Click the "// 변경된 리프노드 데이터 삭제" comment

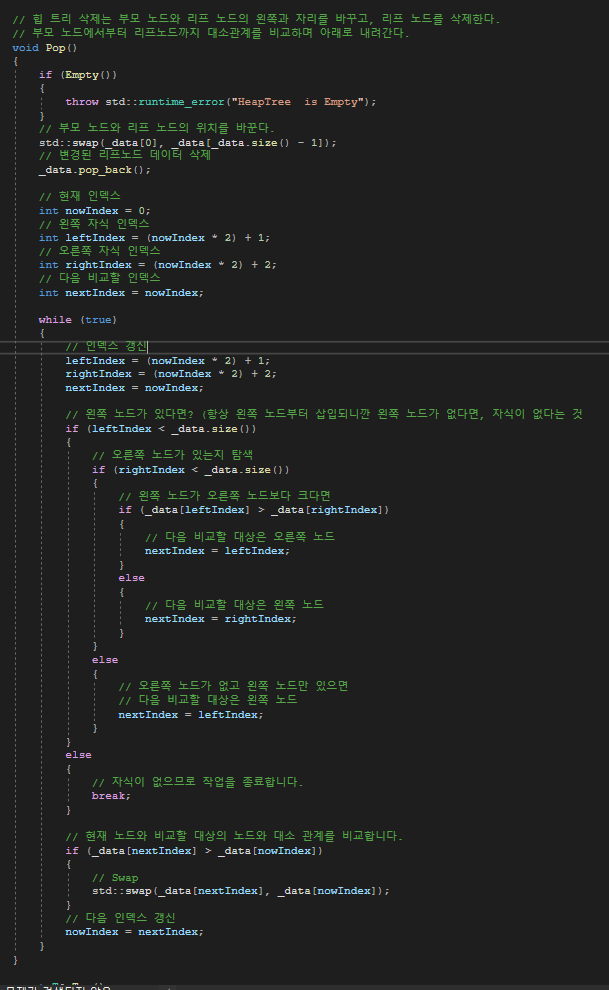pos(124,155)
